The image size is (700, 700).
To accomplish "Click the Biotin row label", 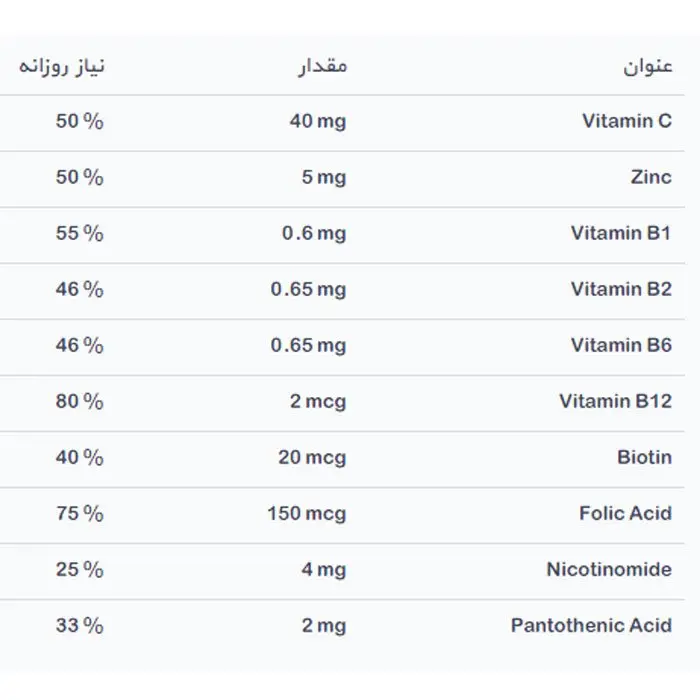I will point(645,457).
